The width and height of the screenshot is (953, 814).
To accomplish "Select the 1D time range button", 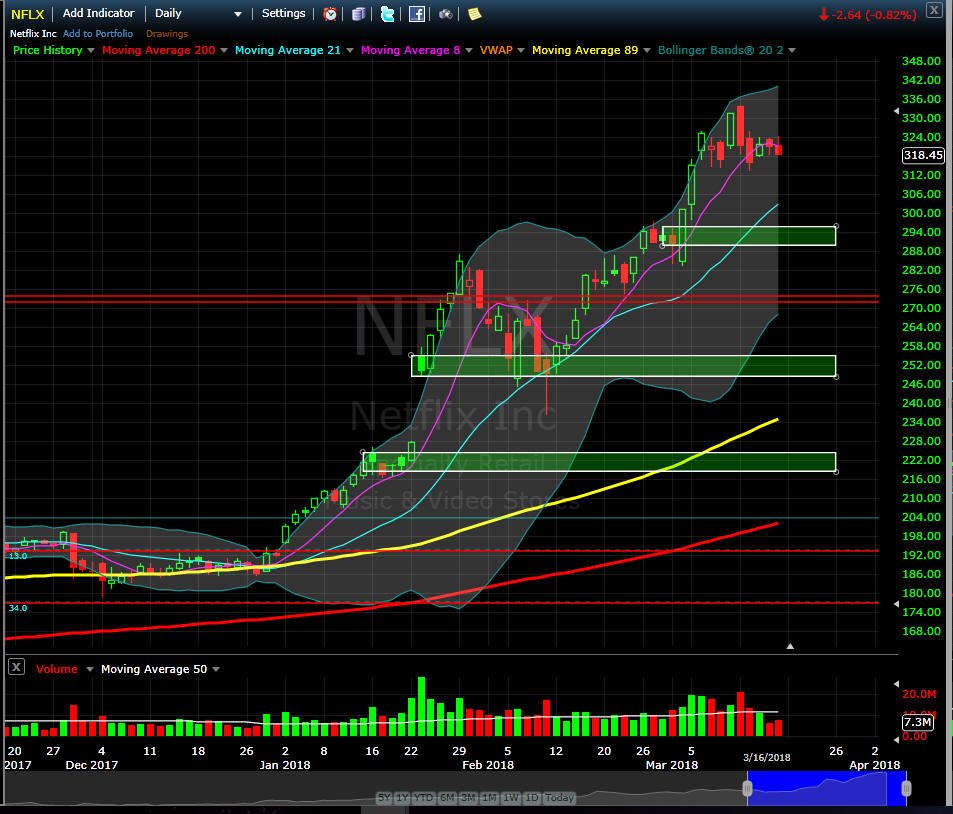I will tap(532, 797).
